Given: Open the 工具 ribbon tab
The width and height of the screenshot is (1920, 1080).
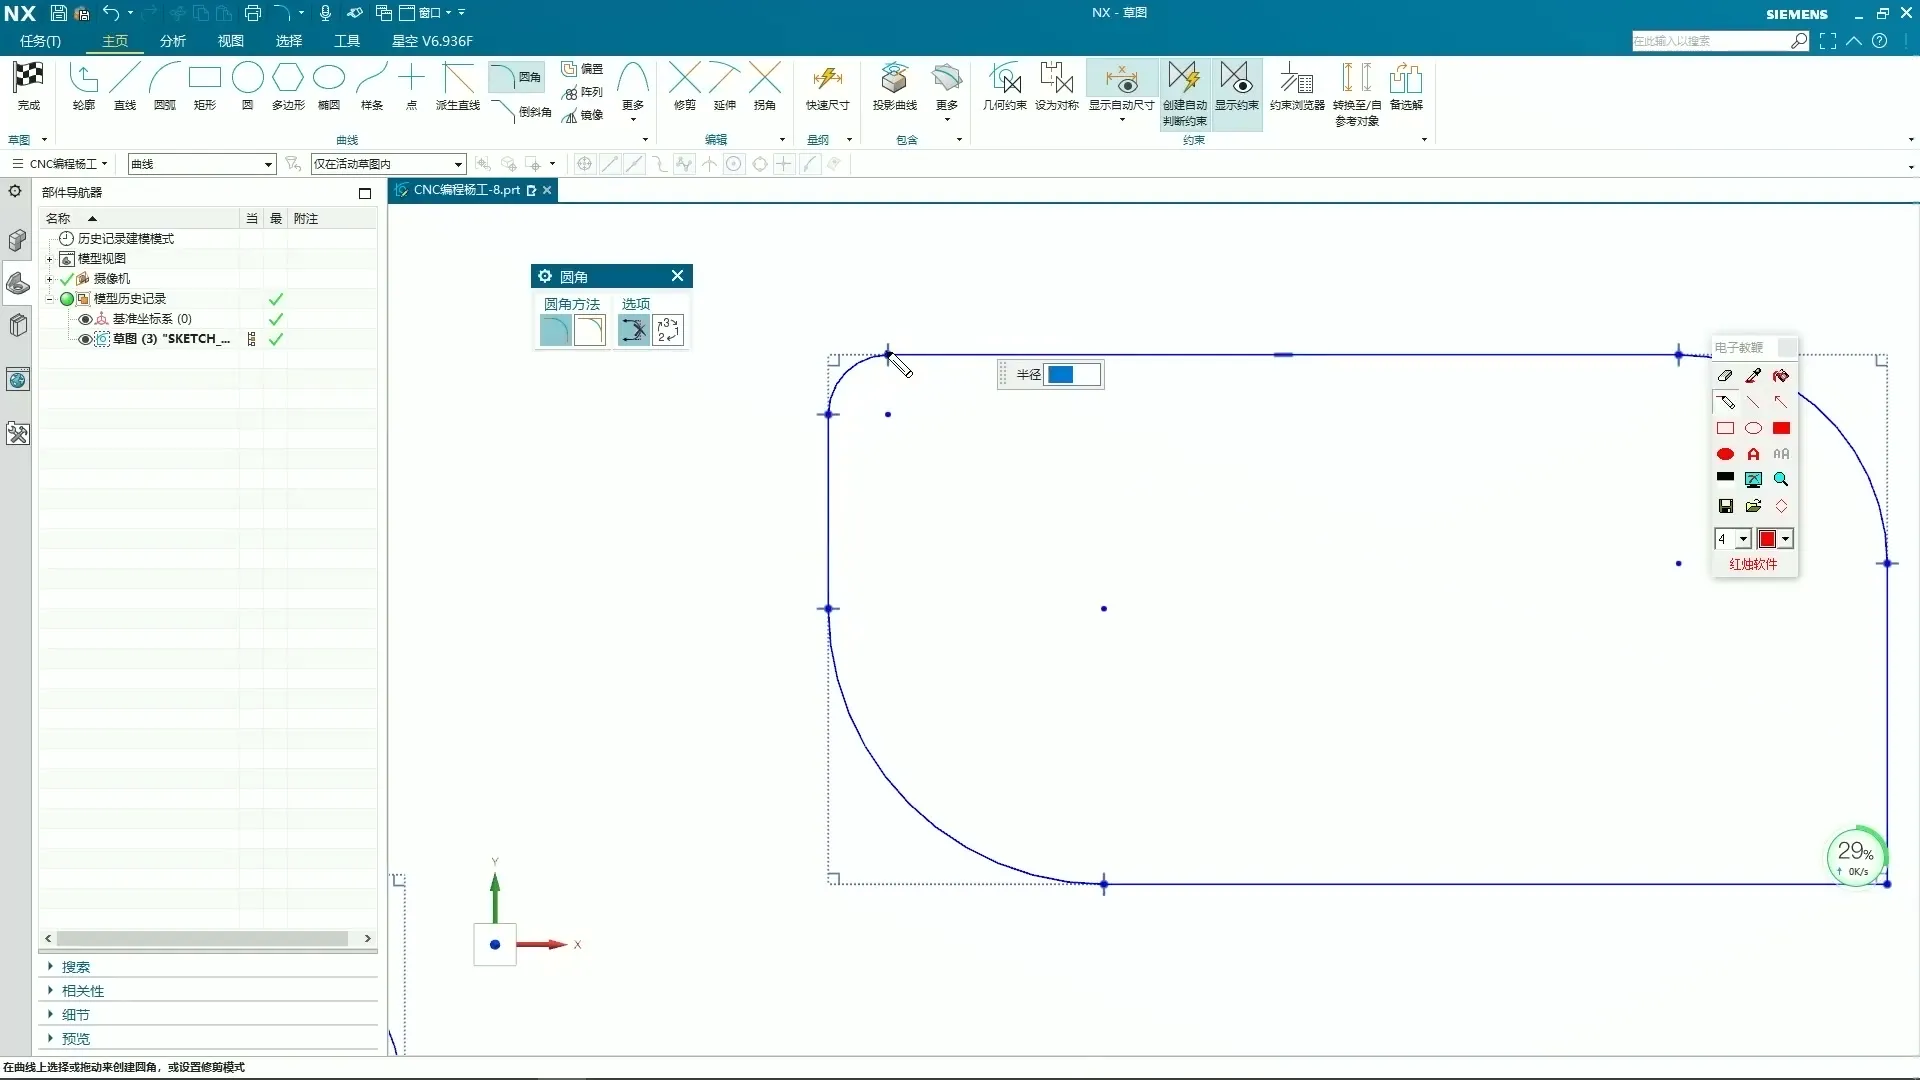Looking at the screenshot, I should click(x=347, y=41).
